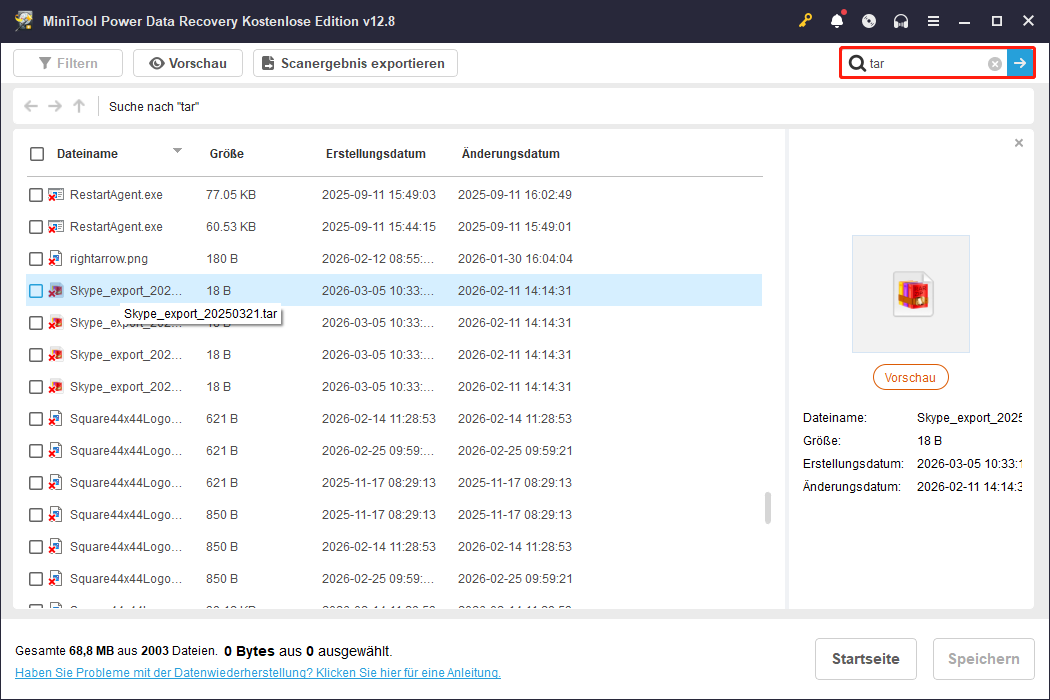The width and height of the screenshot is (1050, 700).
Task: Return home with the Startseite button
Action: coord(865,658)
